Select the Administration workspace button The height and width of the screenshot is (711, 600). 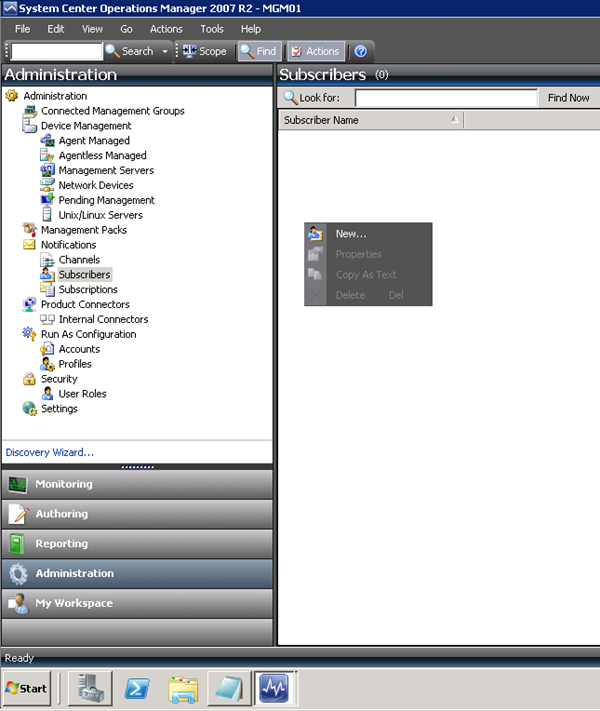tap(137, 574)
